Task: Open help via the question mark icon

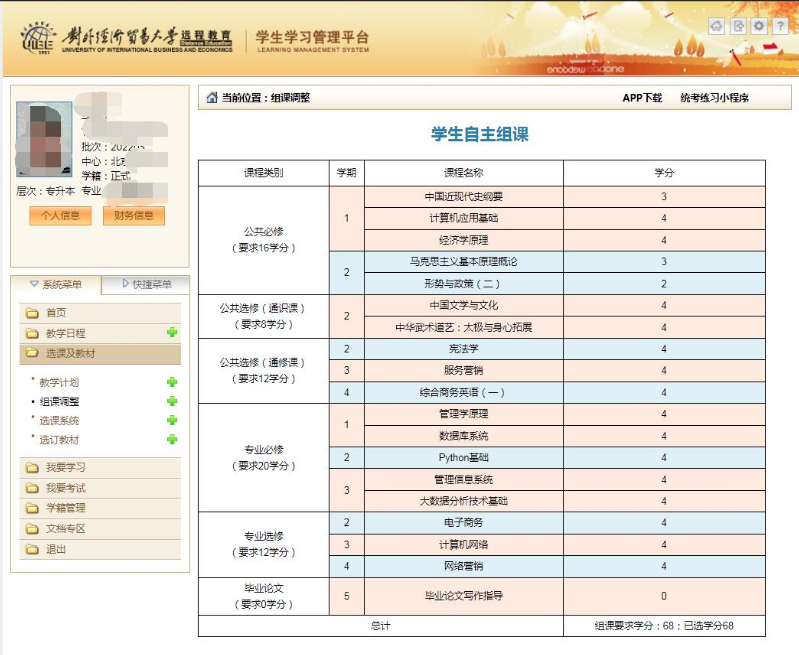Action: 780,25
